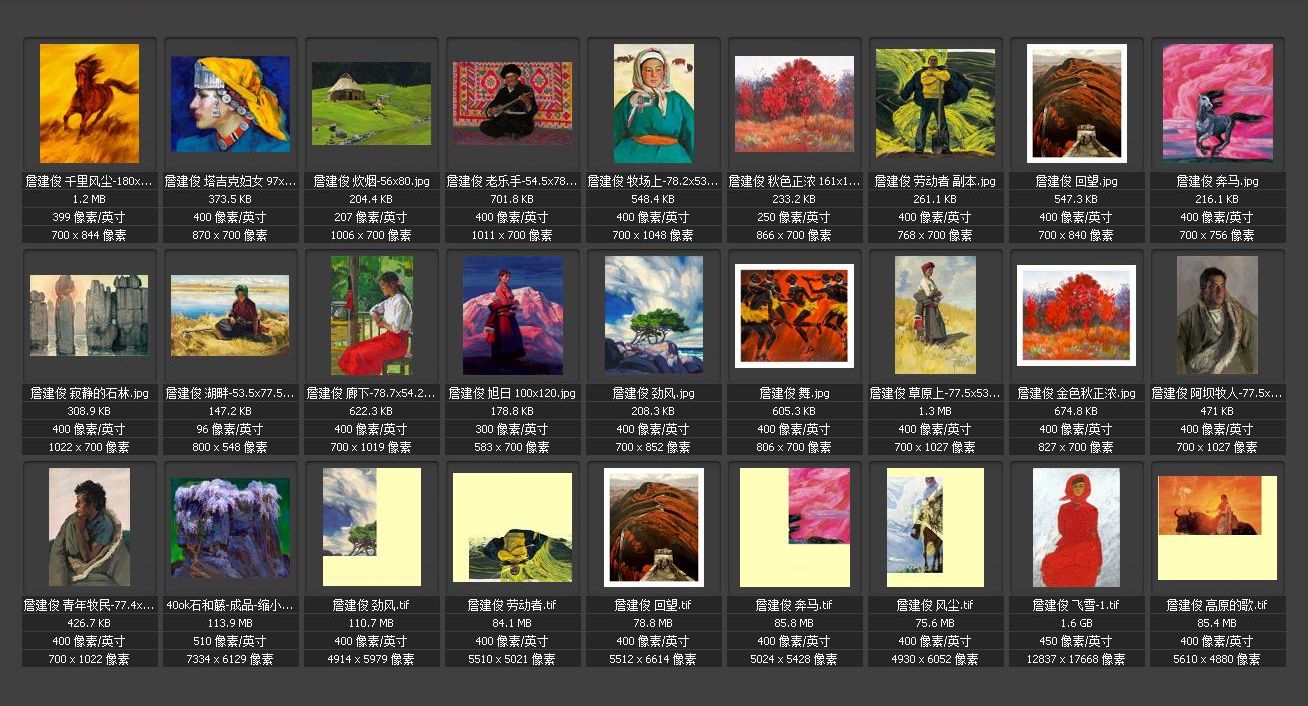Select the 老乐手 musician painting thumbnail
Screen dimensions: 1308x706
coord(512,104)
